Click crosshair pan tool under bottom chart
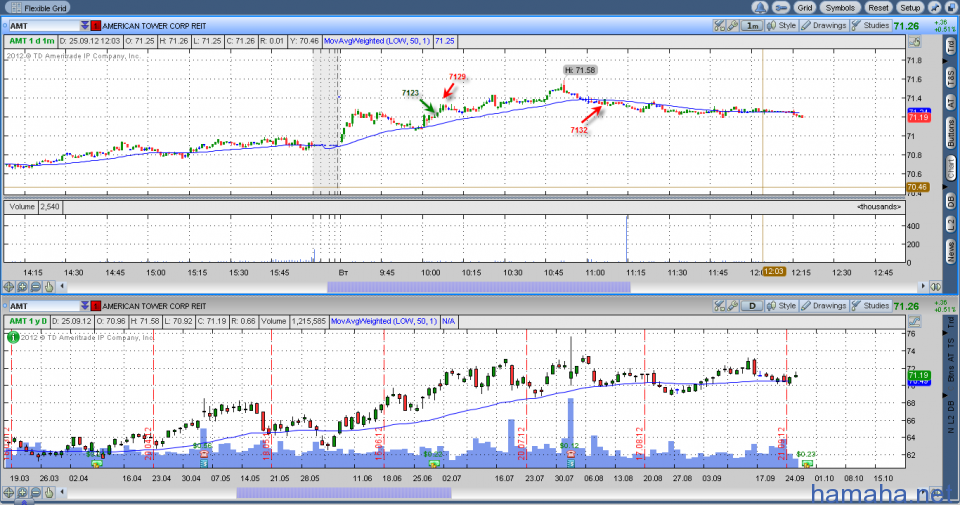Screen dimensions: 960x505 click(x=9, y=492)
